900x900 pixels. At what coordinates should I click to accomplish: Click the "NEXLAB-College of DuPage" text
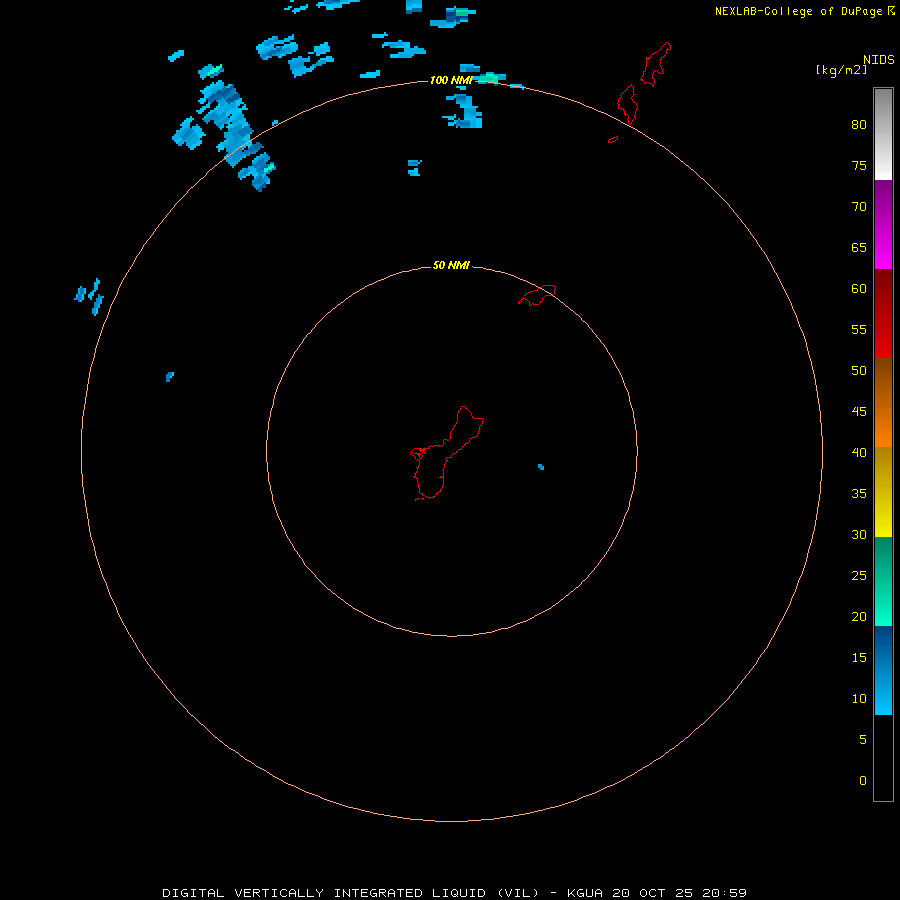tap(798, 11)
